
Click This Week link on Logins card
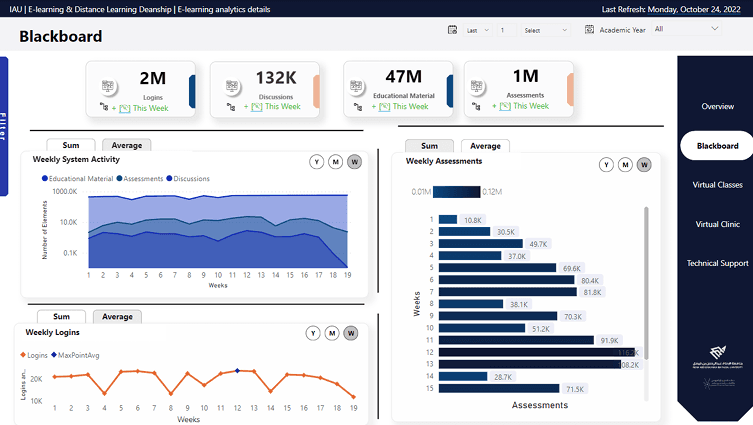pyautogui.click(x=150, y=108)
